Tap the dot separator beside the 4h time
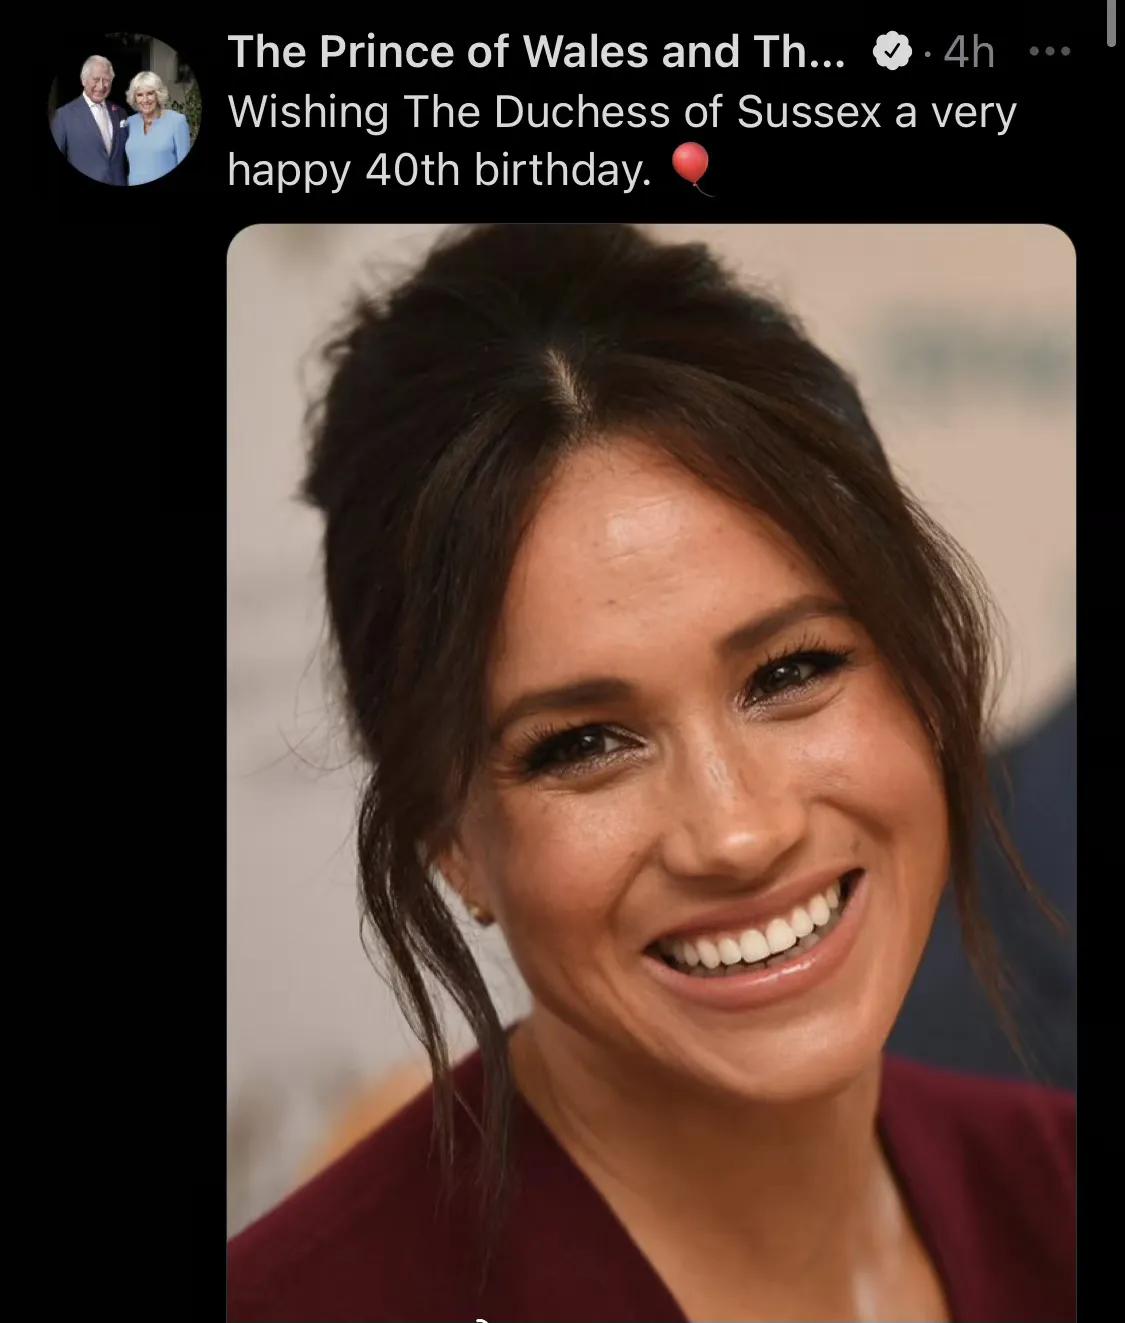The image size is (1125, 1323). click(927, 53)
